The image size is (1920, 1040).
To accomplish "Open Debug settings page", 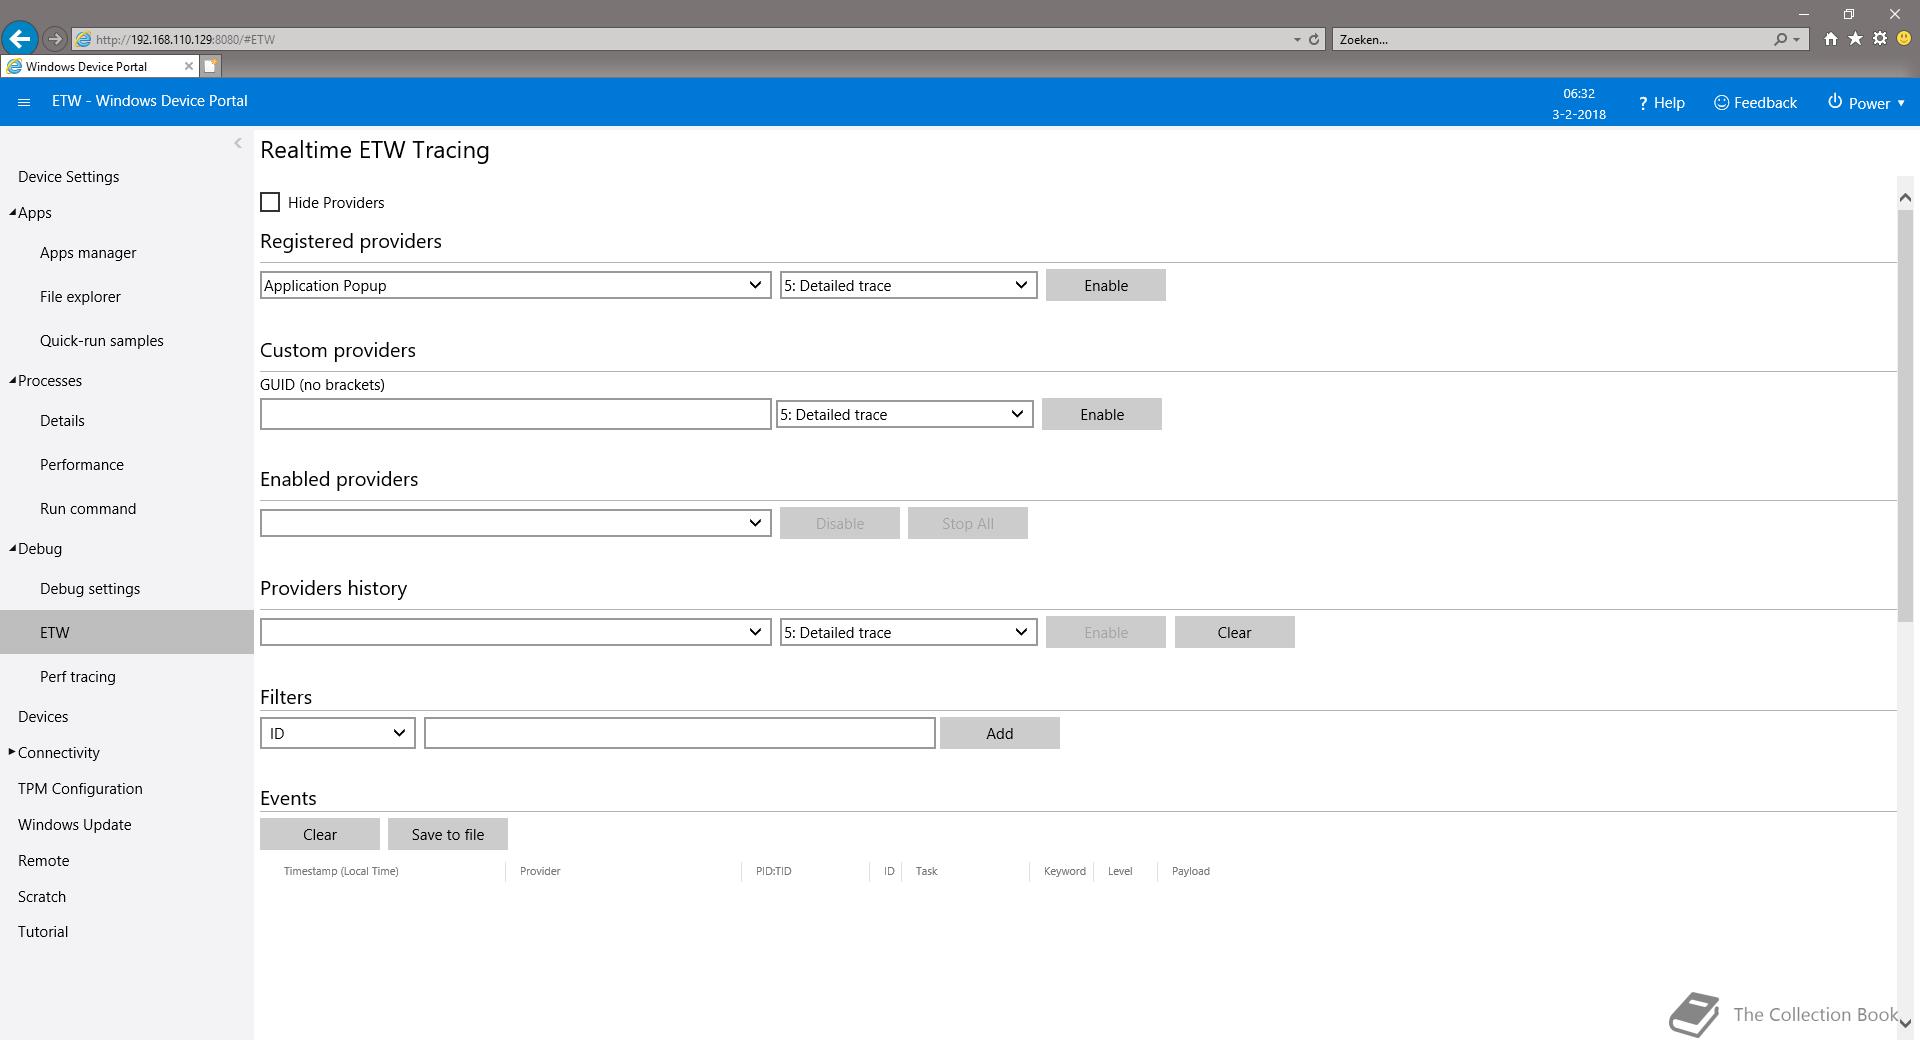I will pyautogui.click(x=90, y=589).
